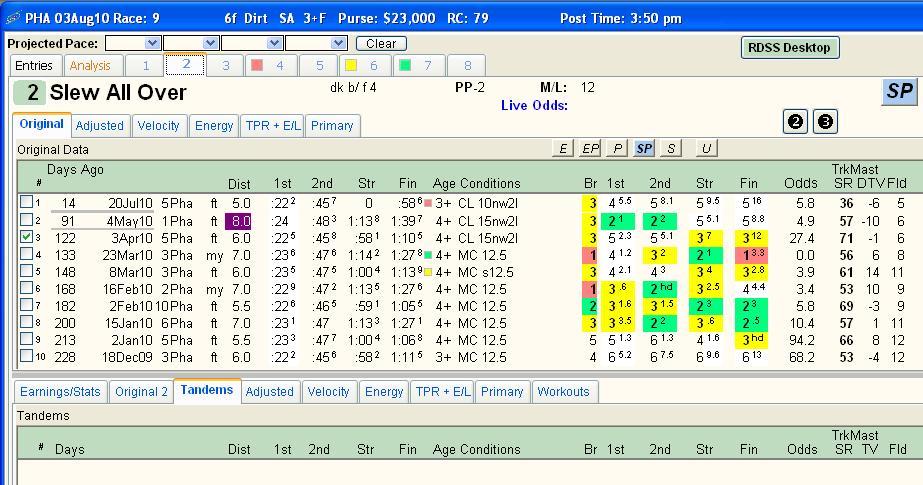Select horse tab 6 with yellow marker

coord(364,65)
